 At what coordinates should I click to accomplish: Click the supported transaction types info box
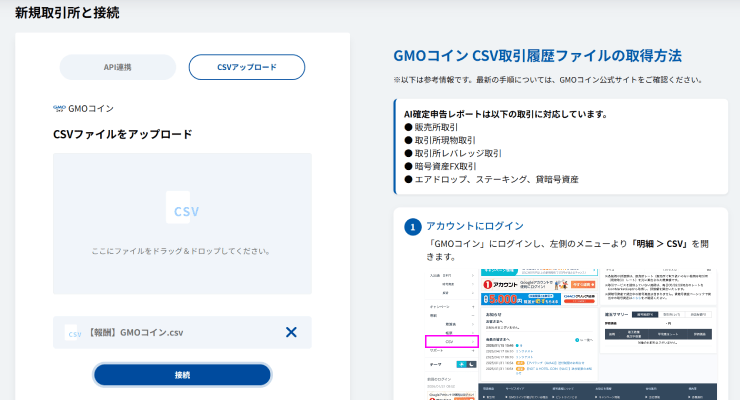(562, 146)
